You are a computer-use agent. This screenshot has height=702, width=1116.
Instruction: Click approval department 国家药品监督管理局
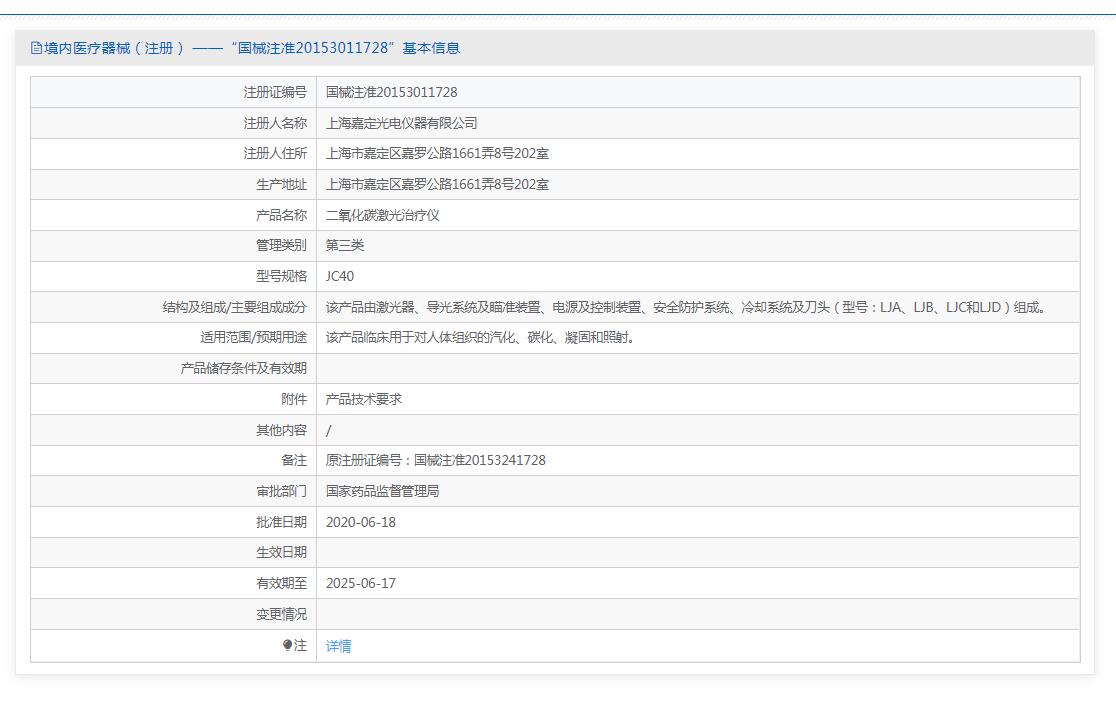point(382,491)
